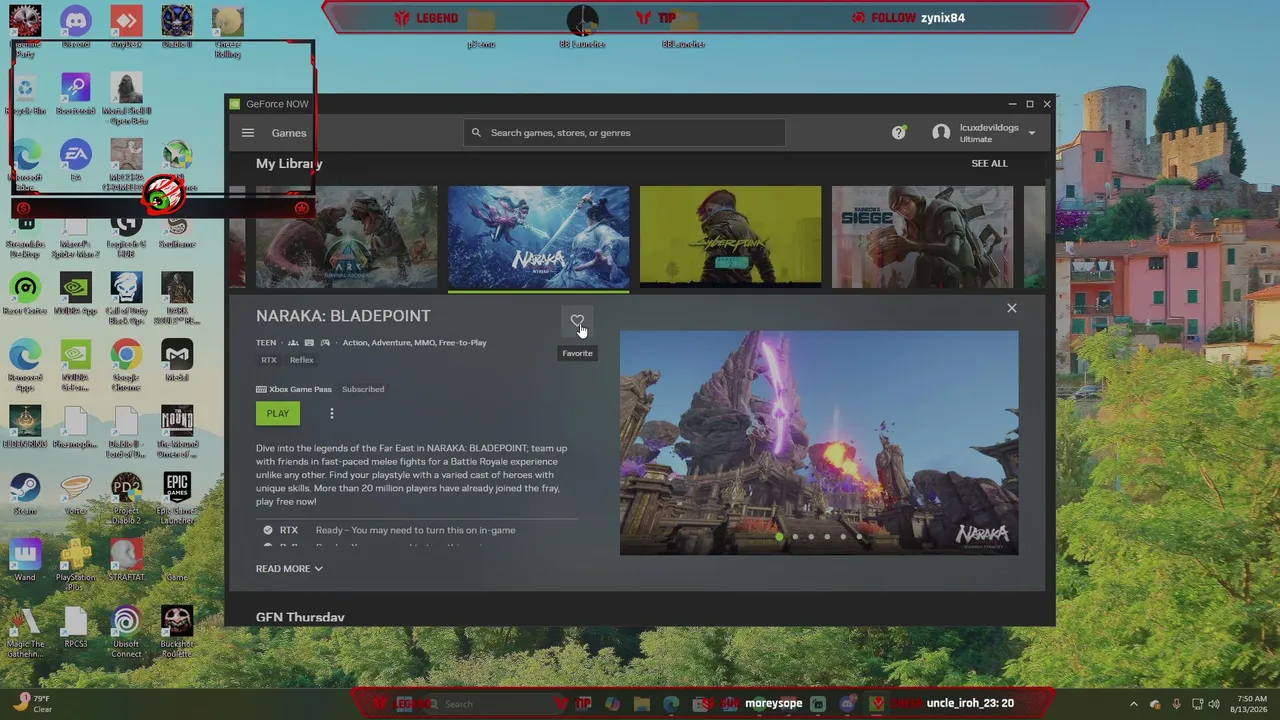Click the Xbox Game Pass store label
This screenshot has width=1280, height=720.
click(x=294, y=389)
